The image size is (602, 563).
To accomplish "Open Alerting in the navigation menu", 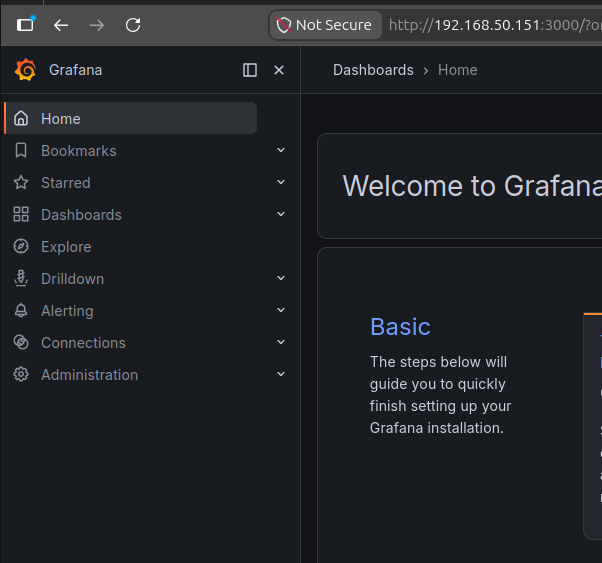I will pyautogui.click(x=67, y=311).
